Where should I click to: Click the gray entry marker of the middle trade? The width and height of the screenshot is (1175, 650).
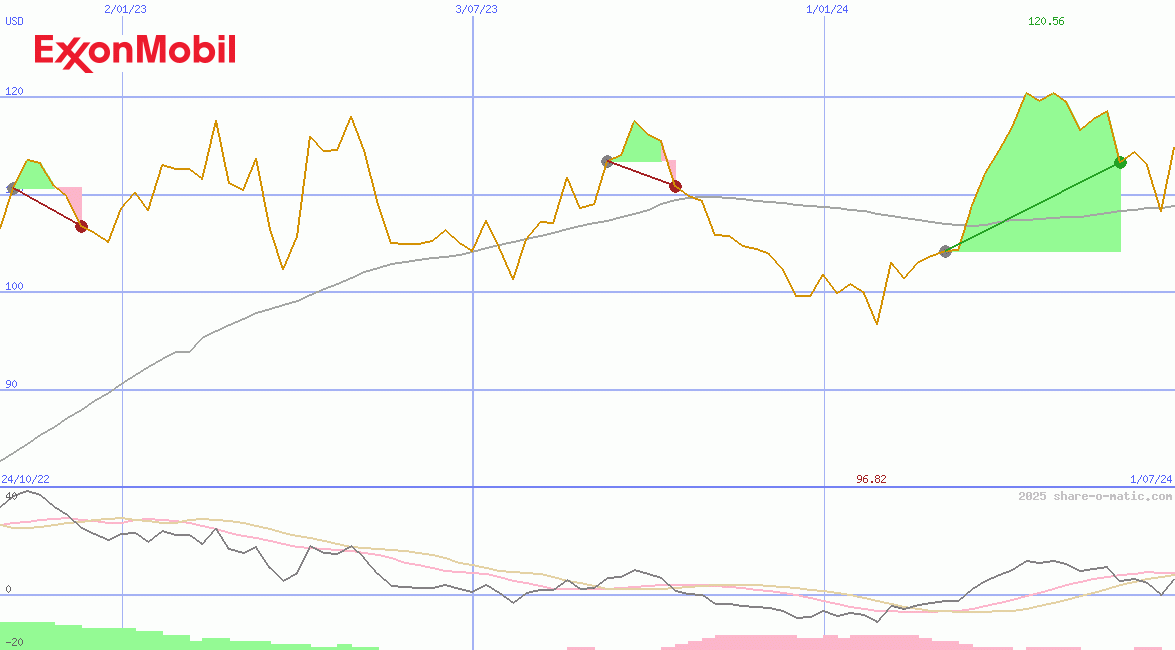(607, 161)
